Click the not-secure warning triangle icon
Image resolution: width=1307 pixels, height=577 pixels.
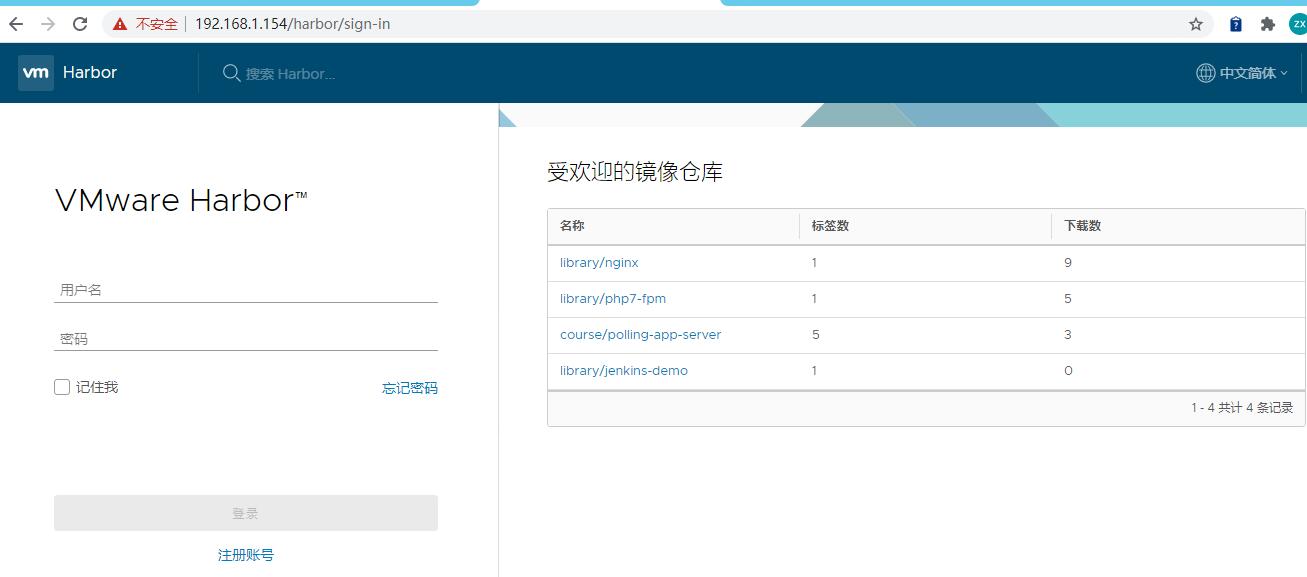120,24
